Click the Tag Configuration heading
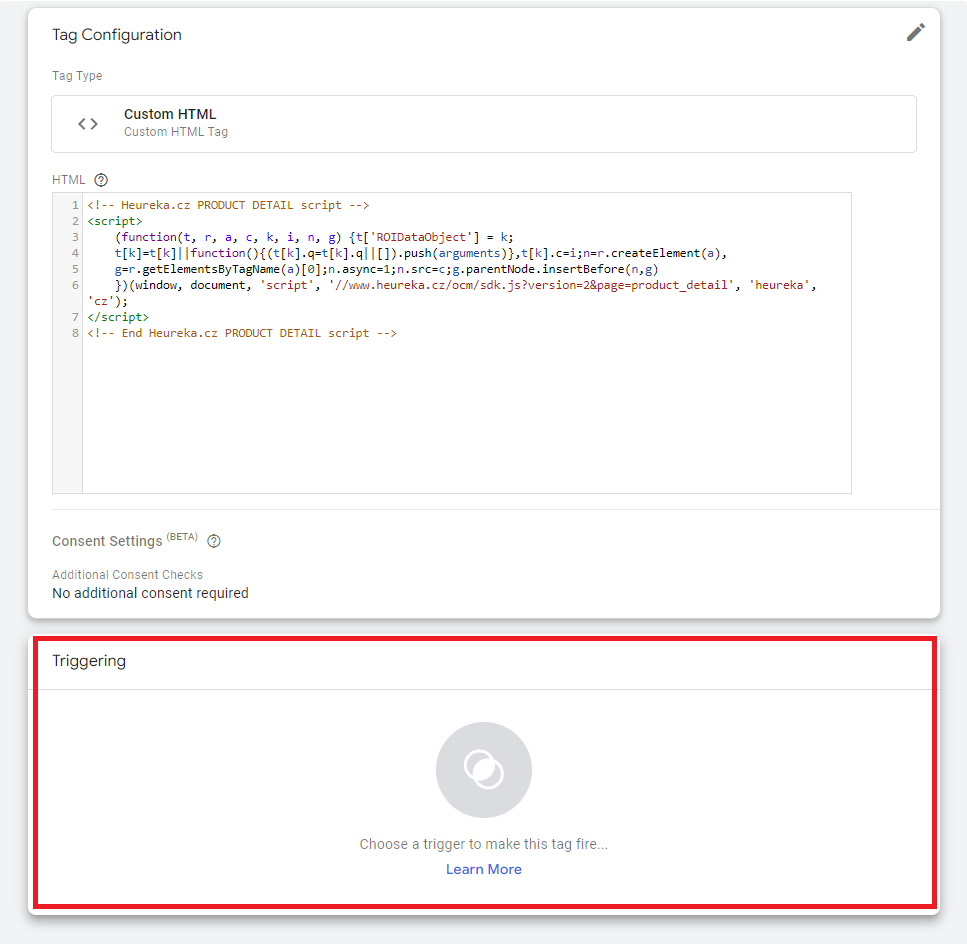Screen dimensions: 967x944 coord(117,35)
